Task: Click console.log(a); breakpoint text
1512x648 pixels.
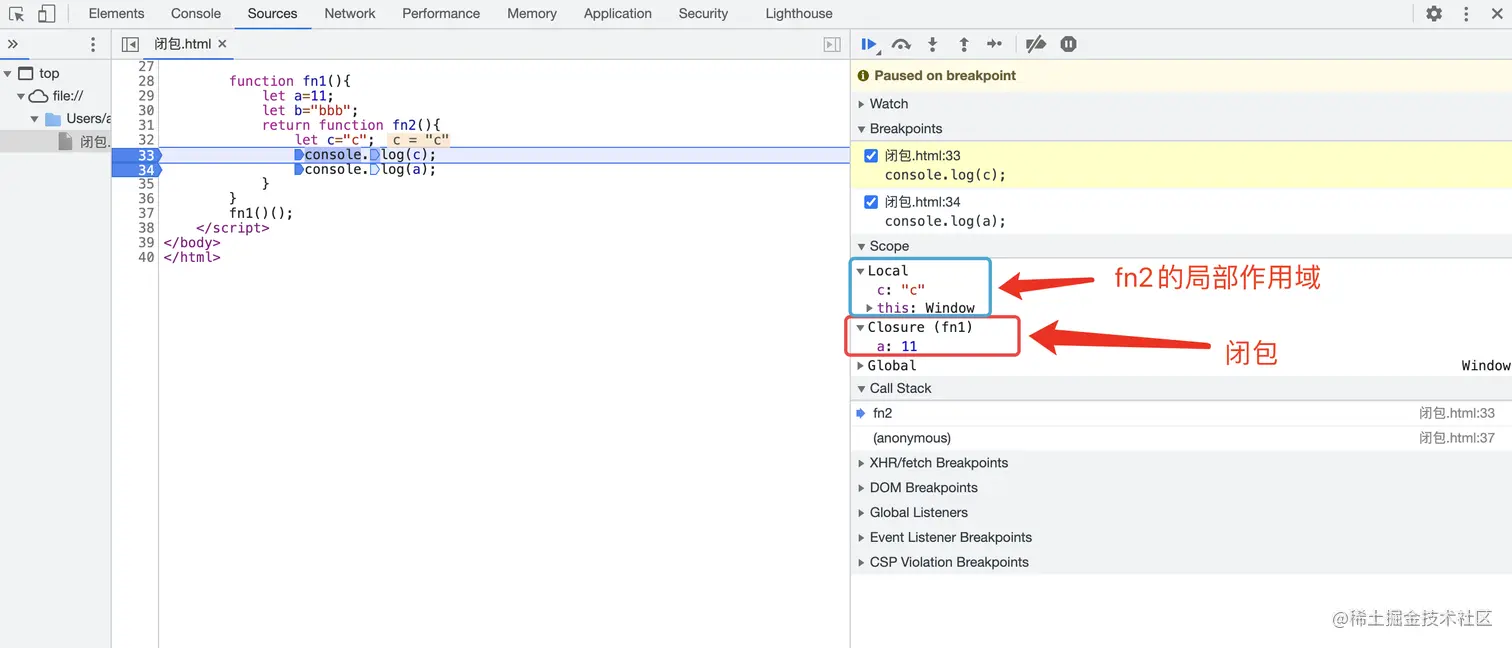Action: pos(945,221)
